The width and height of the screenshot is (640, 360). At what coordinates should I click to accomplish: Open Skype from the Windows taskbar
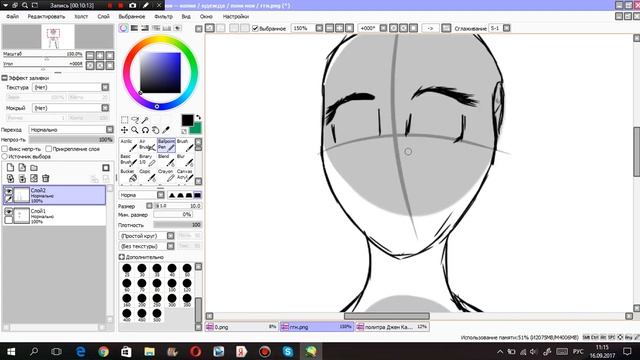tap(288, 351)
